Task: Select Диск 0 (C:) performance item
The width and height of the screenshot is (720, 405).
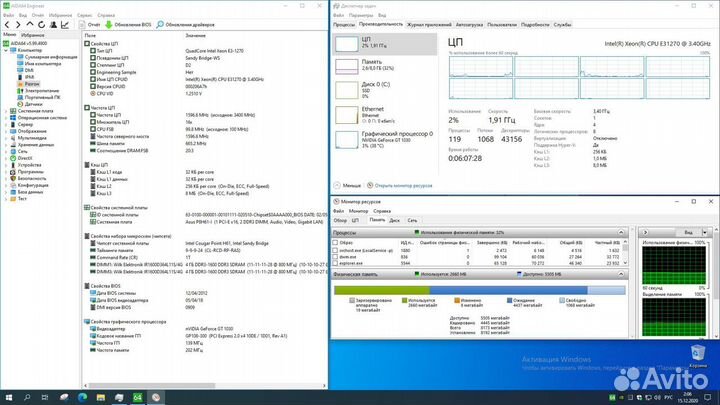Action: coord(385,90)
